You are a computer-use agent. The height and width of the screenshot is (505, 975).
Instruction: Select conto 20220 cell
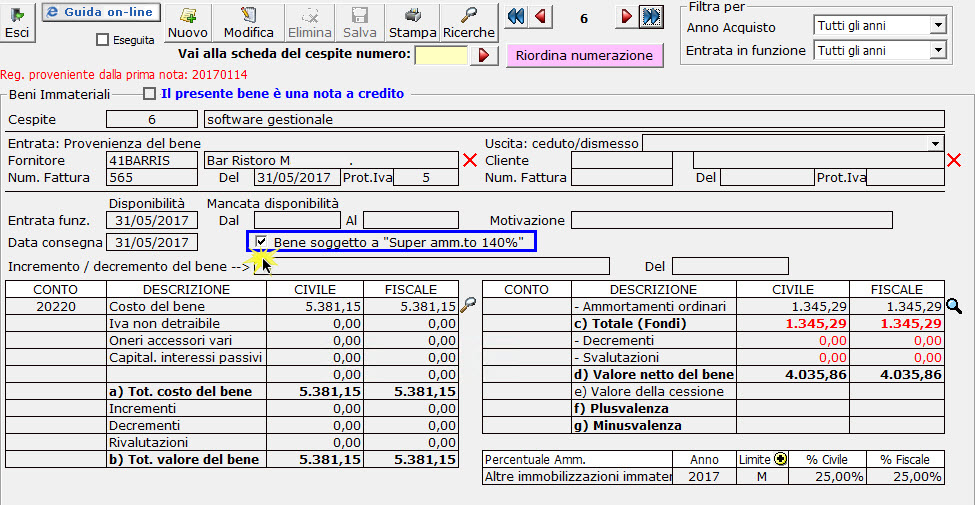[x=56, y=307]
